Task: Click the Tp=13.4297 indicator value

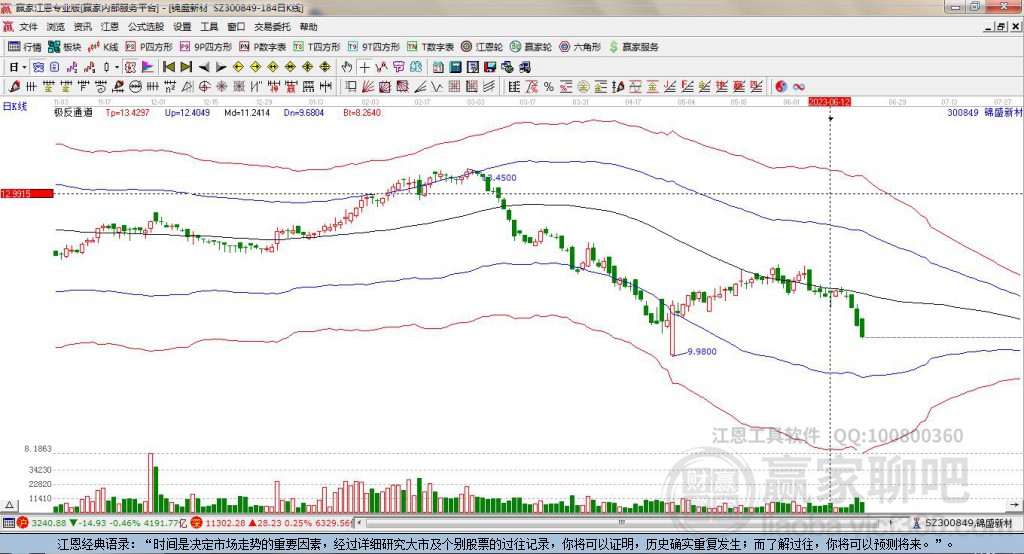Action: 127,112
